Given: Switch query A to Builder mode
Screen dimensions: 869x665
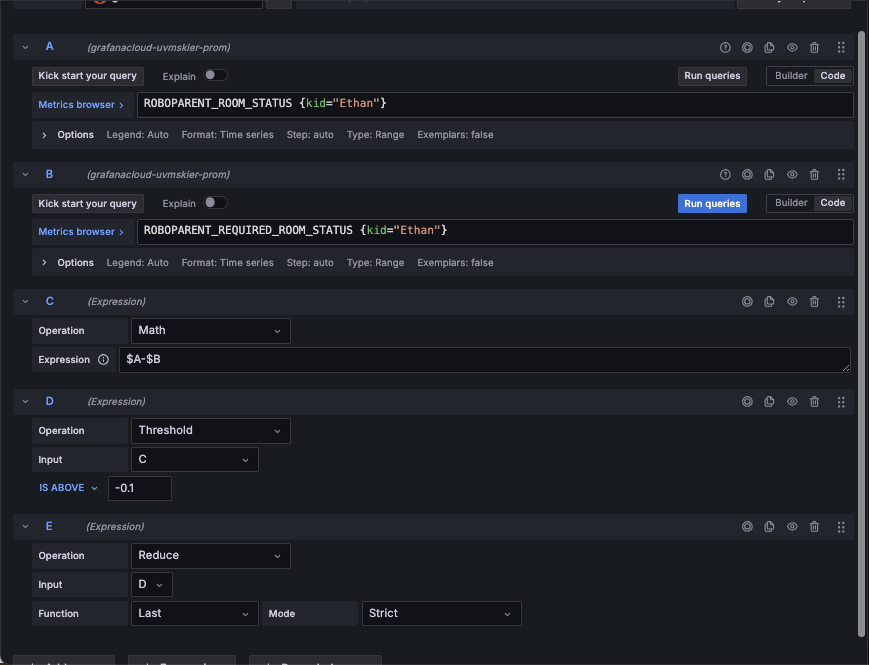Looking at the screenshot, I should click(791, 76).
